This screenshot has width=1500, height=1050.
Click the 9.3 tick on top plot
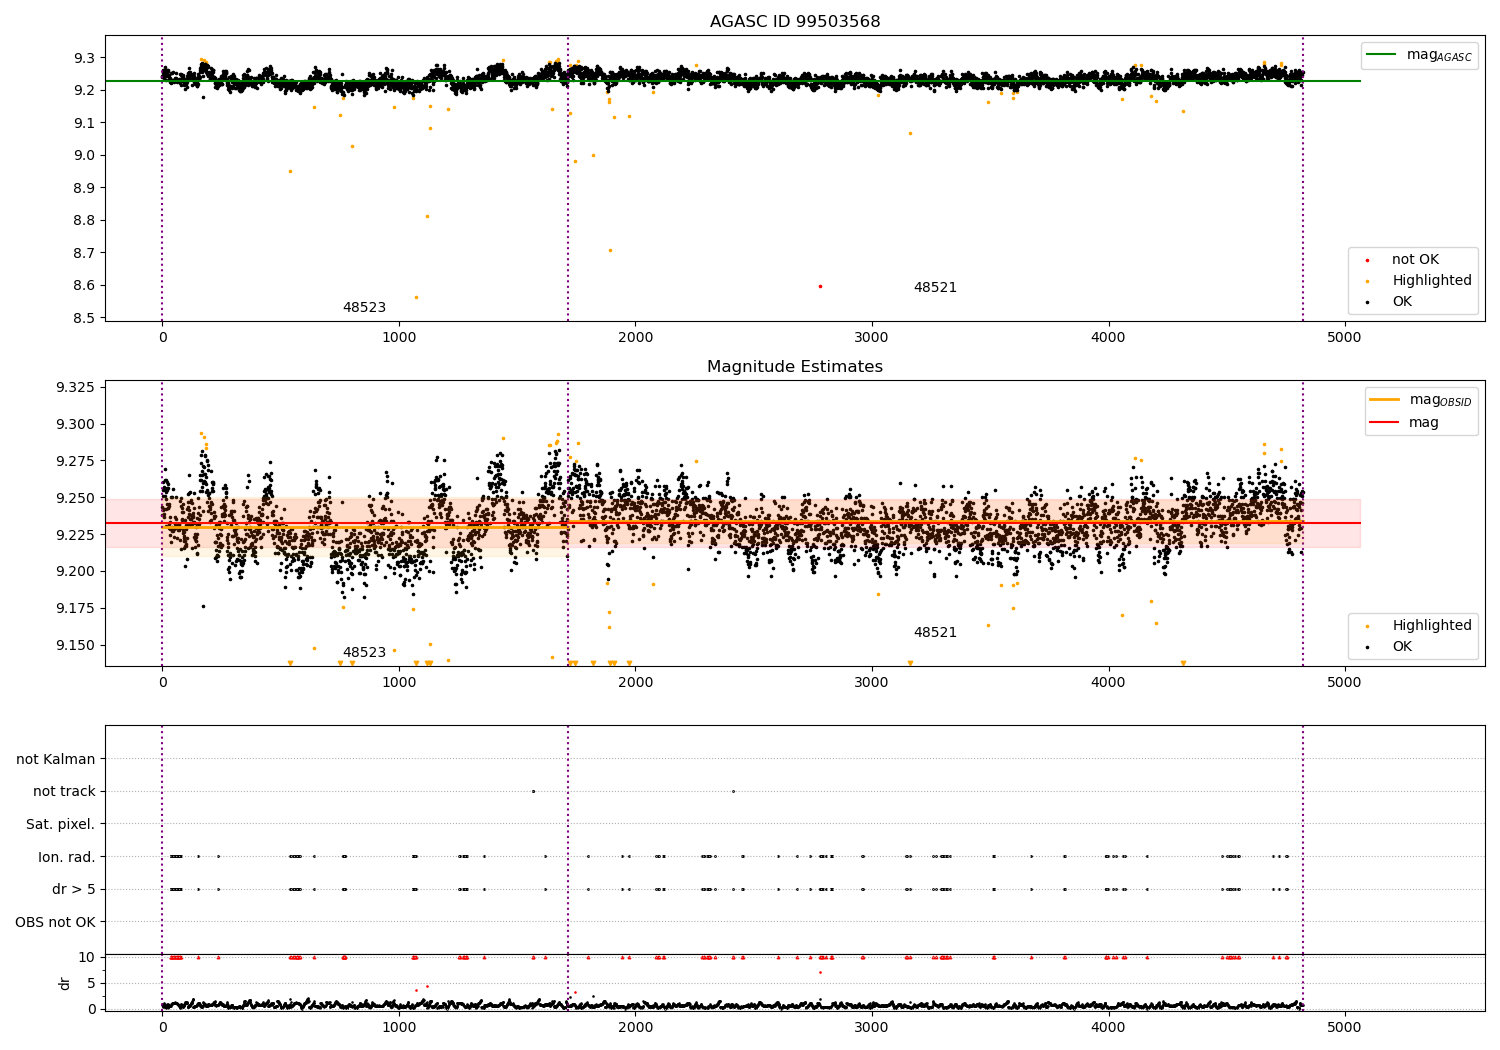tap(85, 58)
